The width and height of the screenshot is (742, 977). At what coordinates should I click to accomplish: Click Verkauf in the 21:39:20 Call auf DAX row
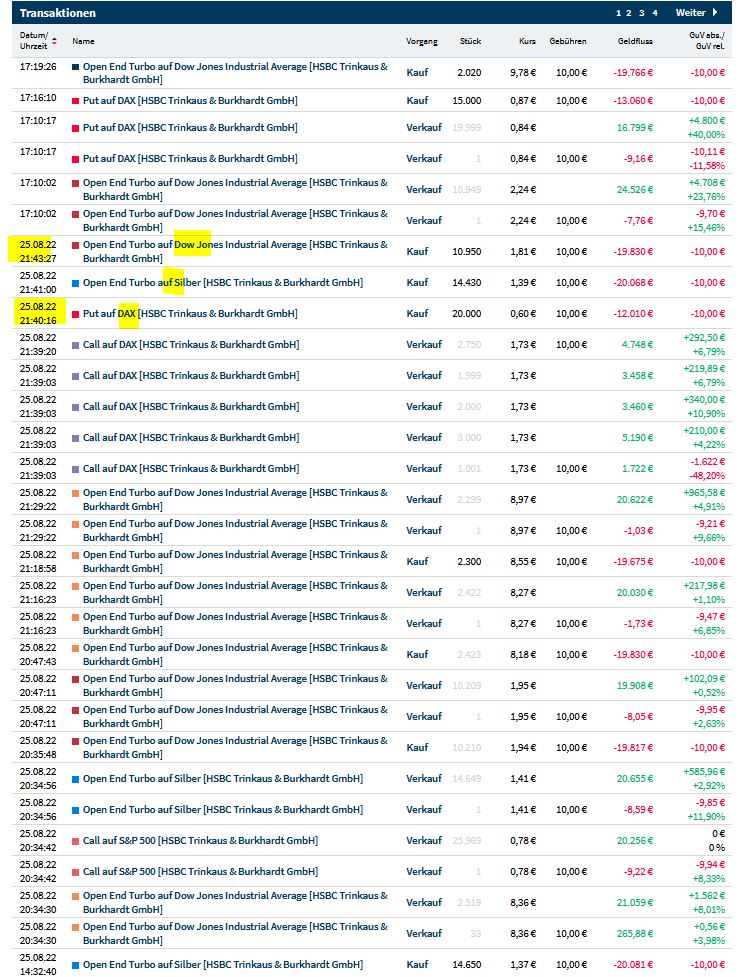coord(423,345)
